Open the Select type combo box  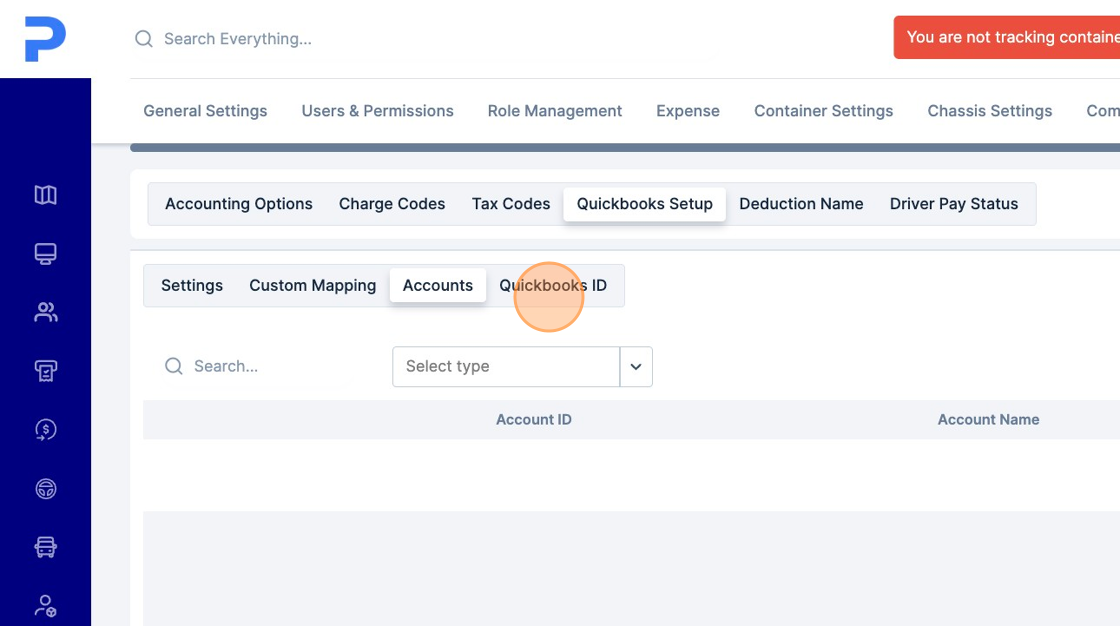522,367
